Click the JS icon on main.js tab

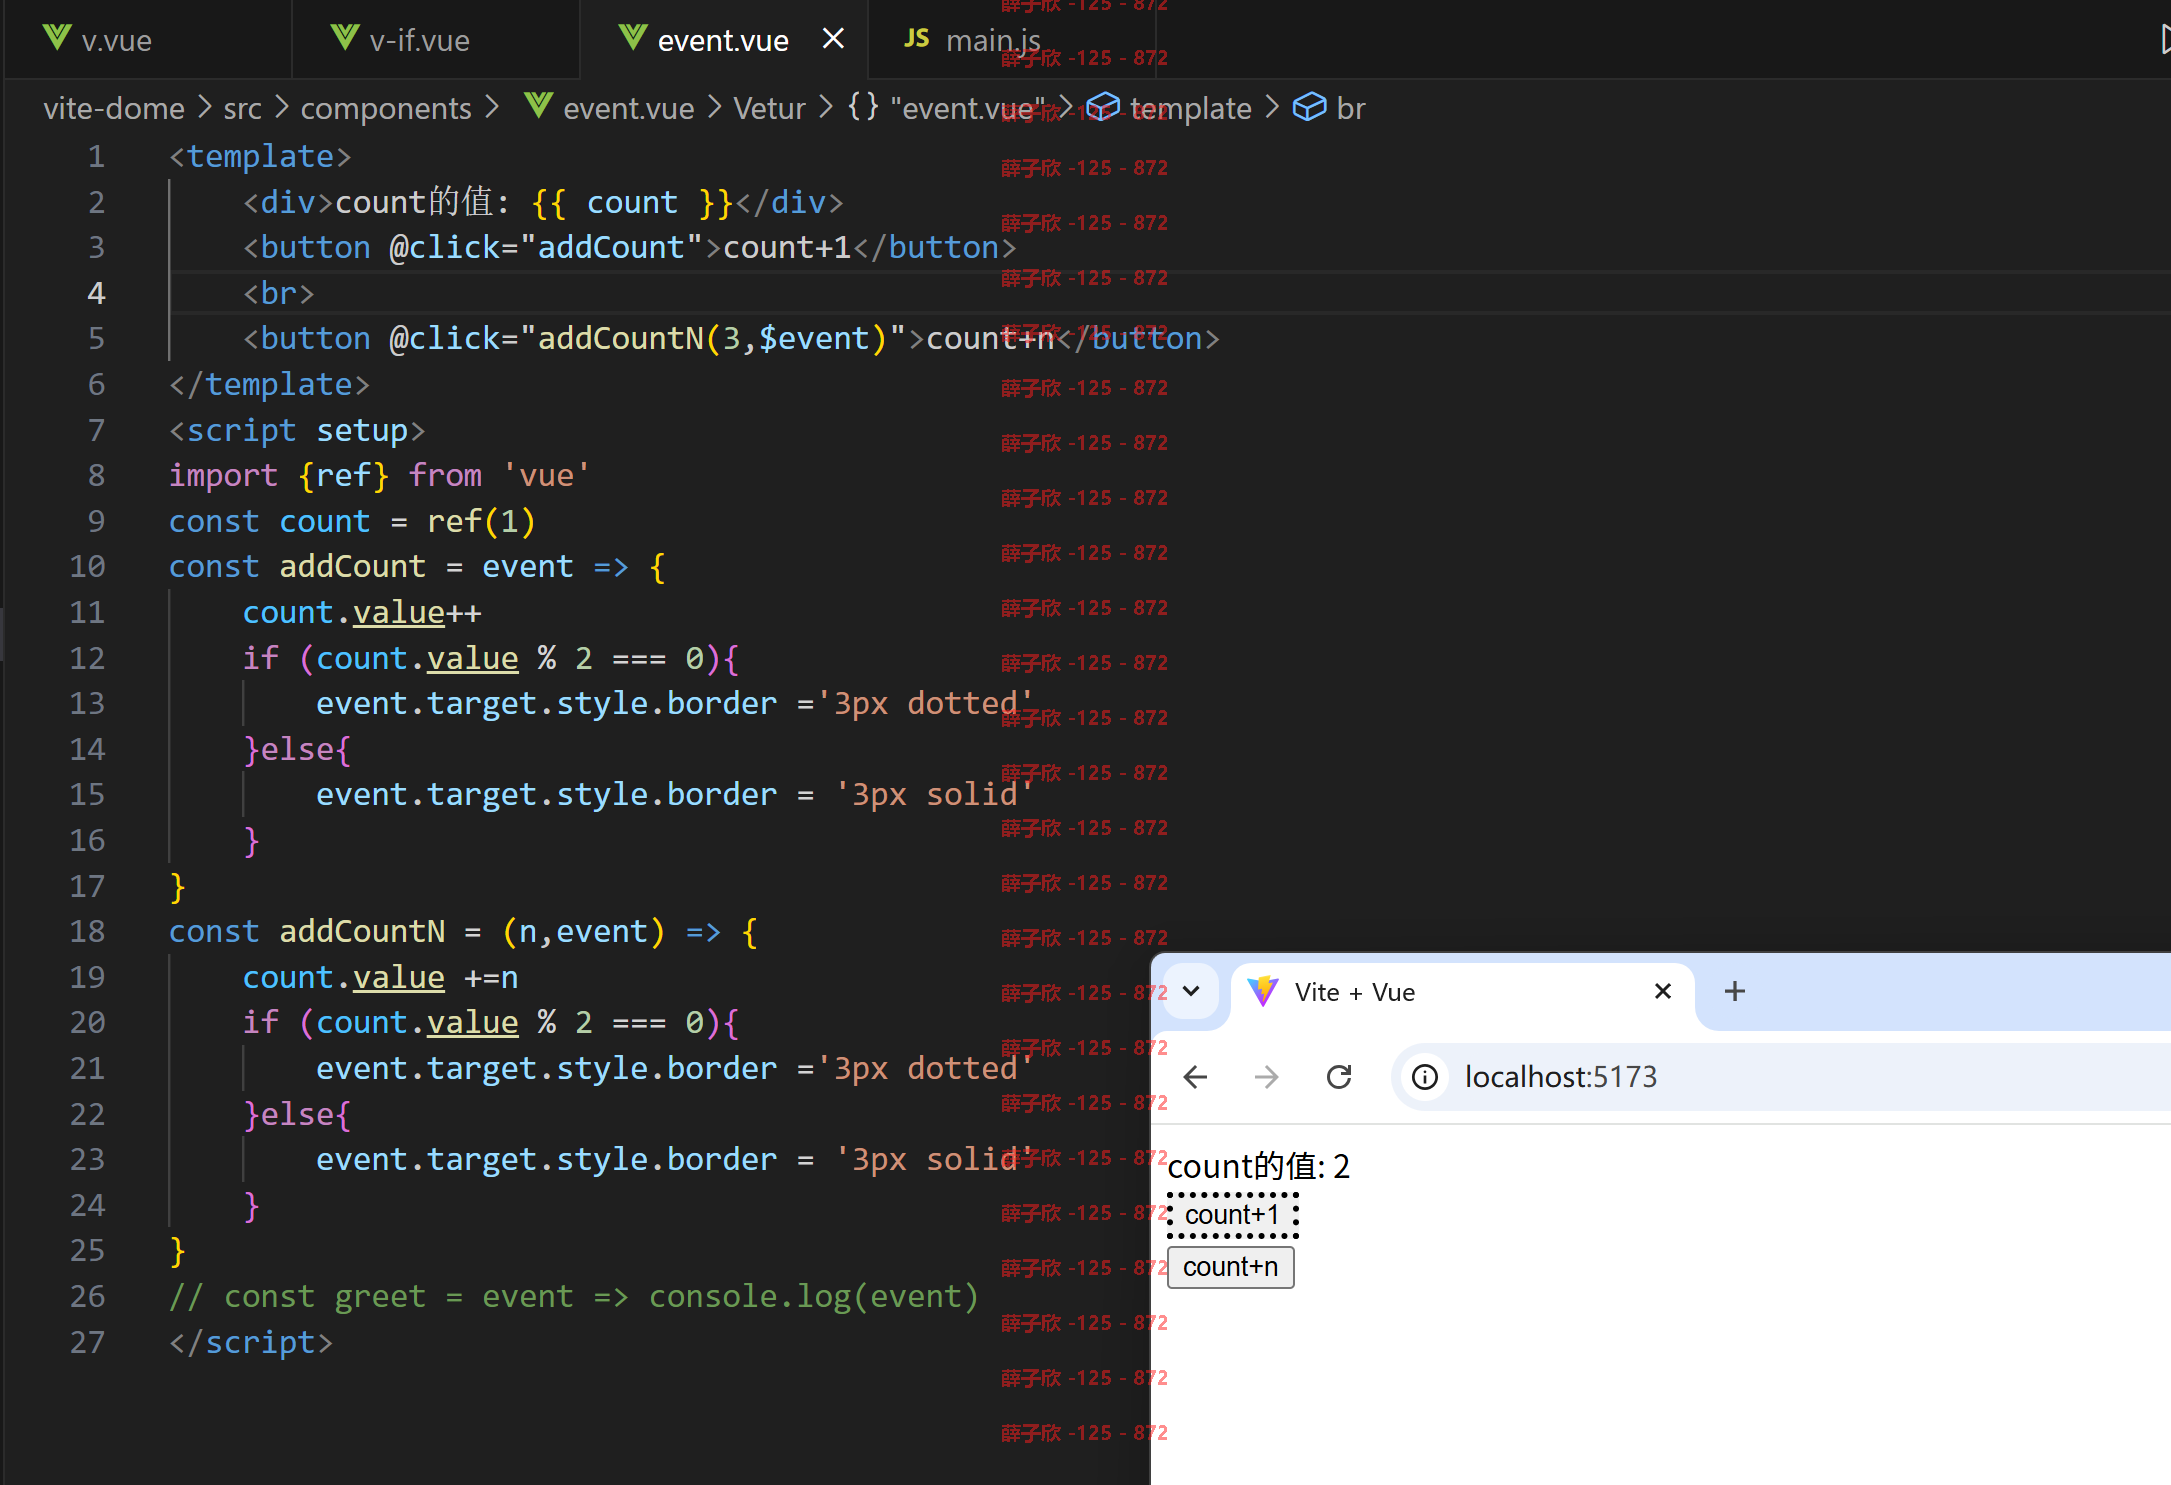(x=916, y=39)
